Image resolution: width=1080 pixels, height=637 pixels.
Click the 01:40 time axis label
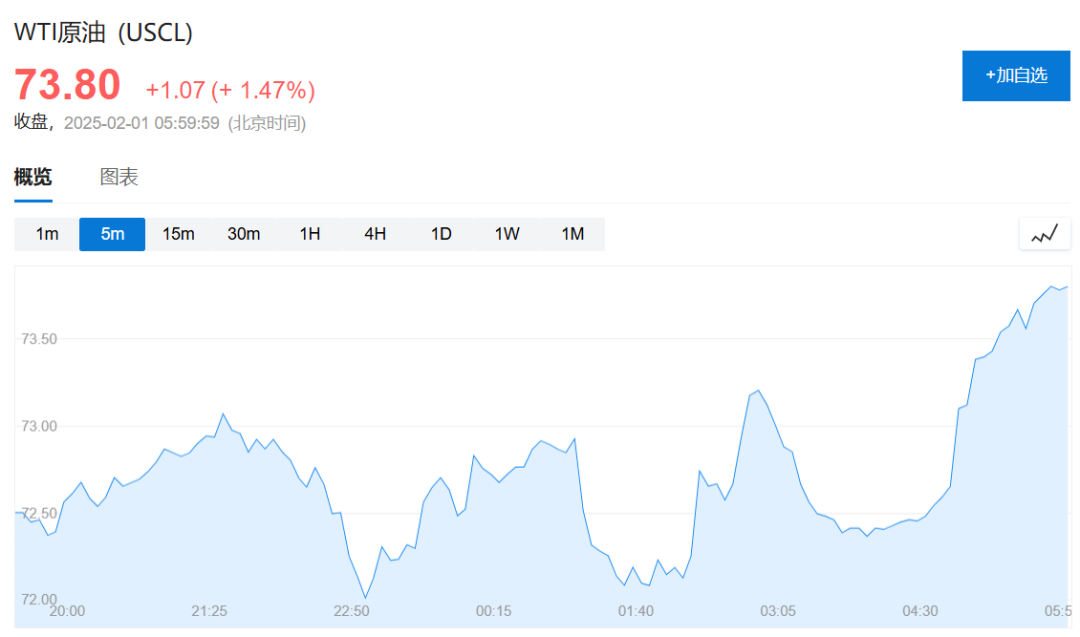(636, 611)
